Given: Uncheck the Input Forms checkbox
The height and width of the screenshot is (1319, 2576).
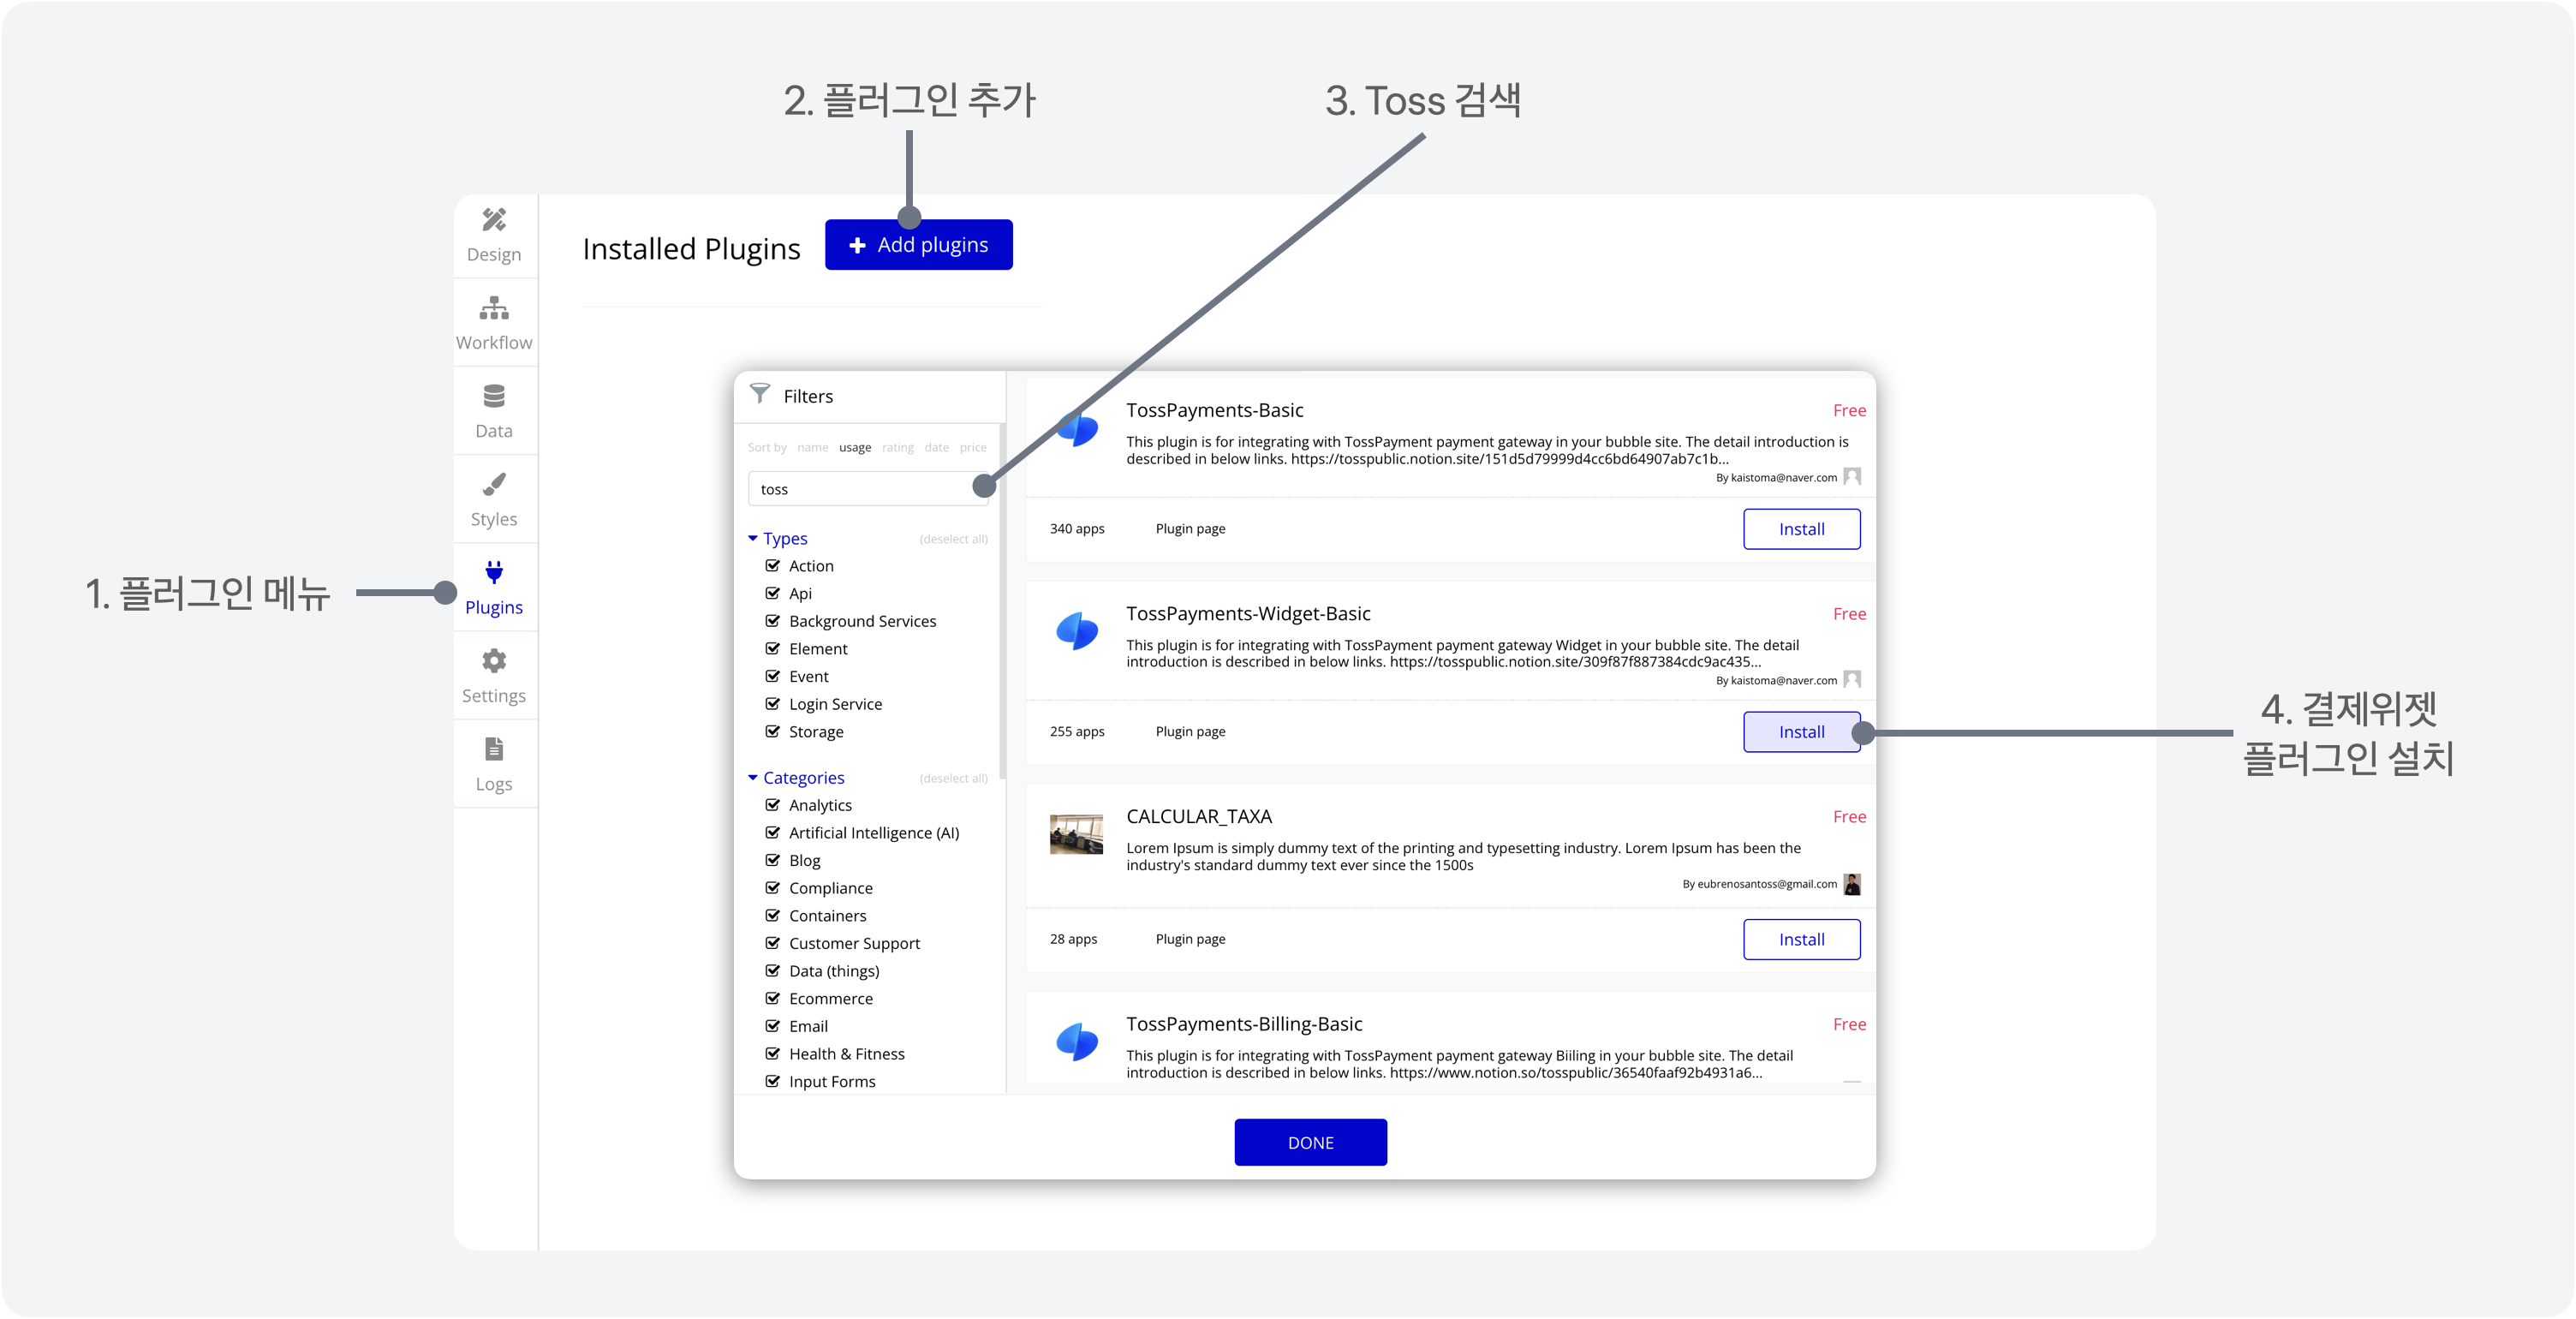Looking at the screenshot, I should pos(773,1081).
